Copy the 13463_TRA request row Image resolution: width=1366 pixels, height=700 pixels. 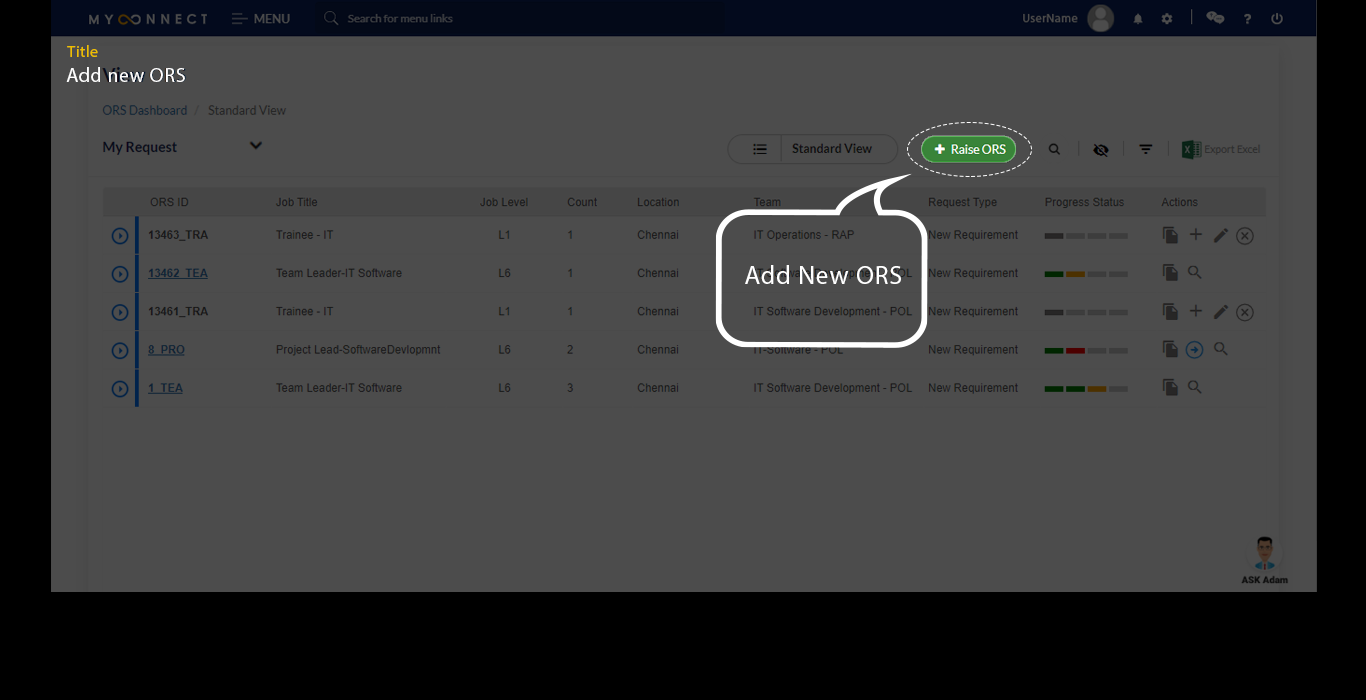click(1170, 235)
